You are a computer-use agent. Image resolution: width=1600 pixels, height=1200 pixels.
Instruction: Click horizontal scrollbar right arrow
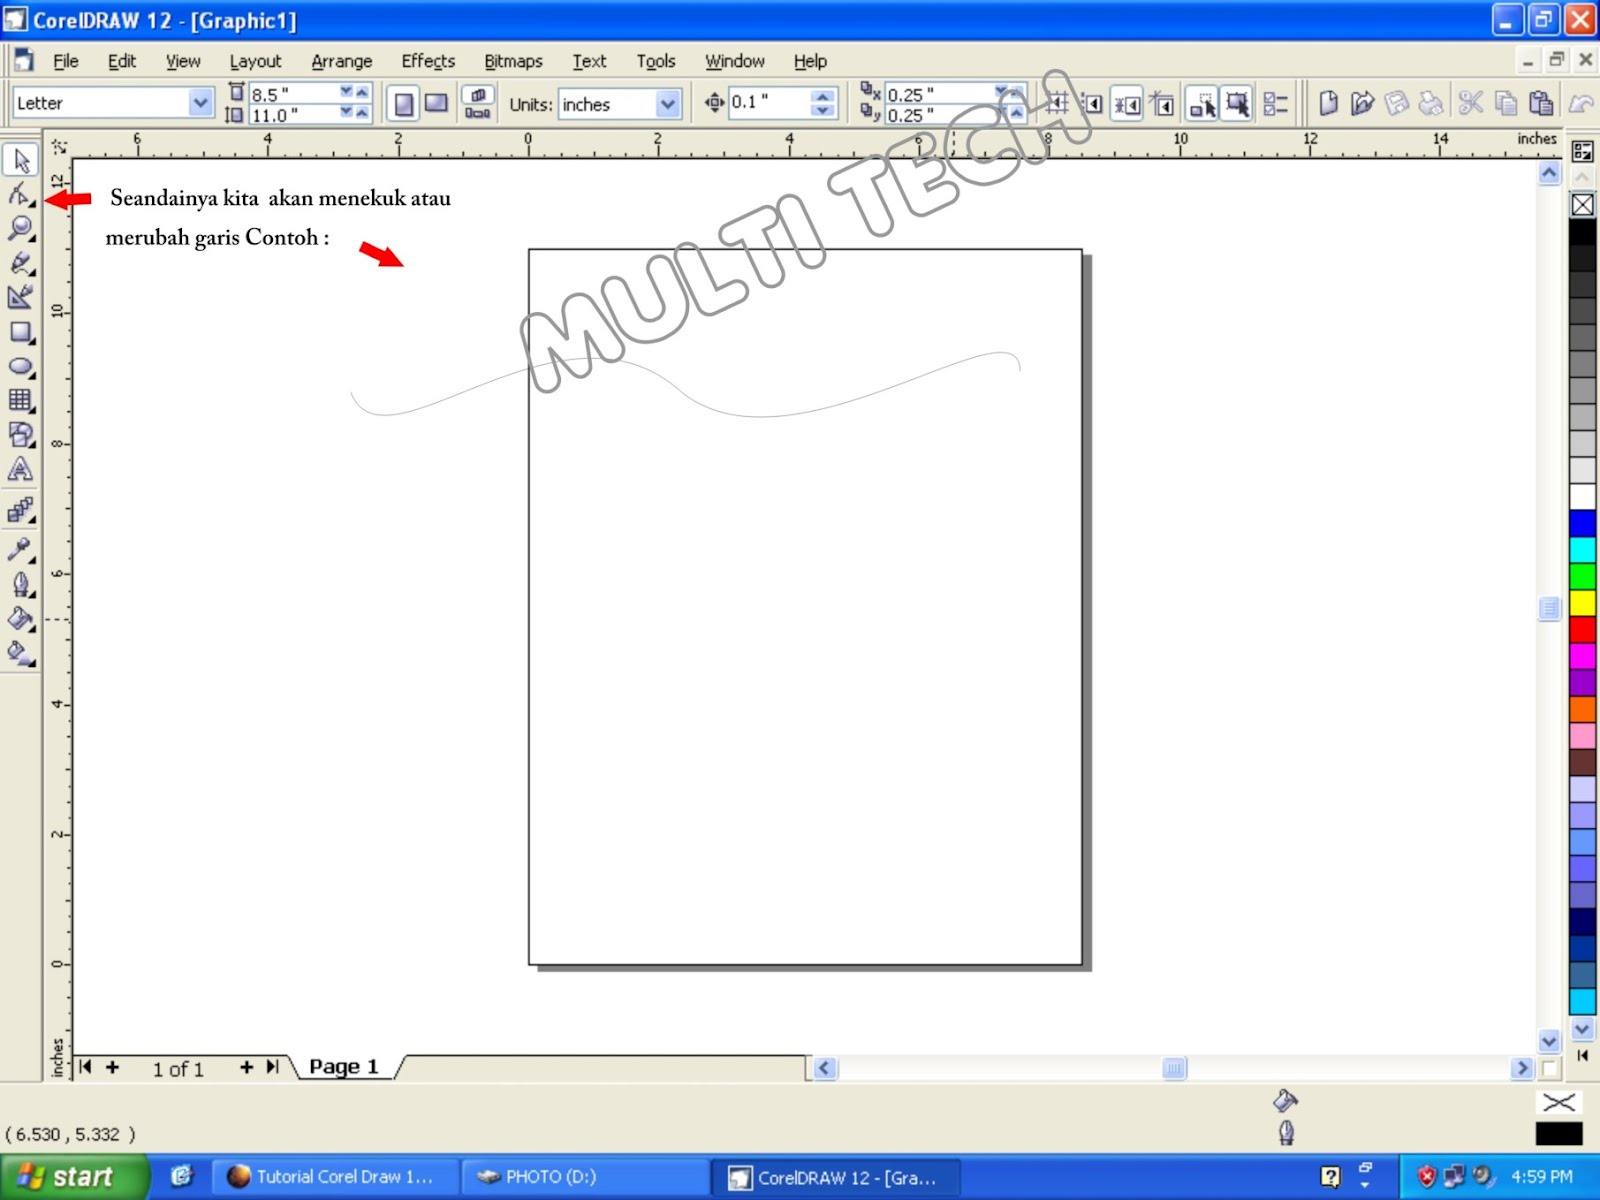point(1522,1068)
